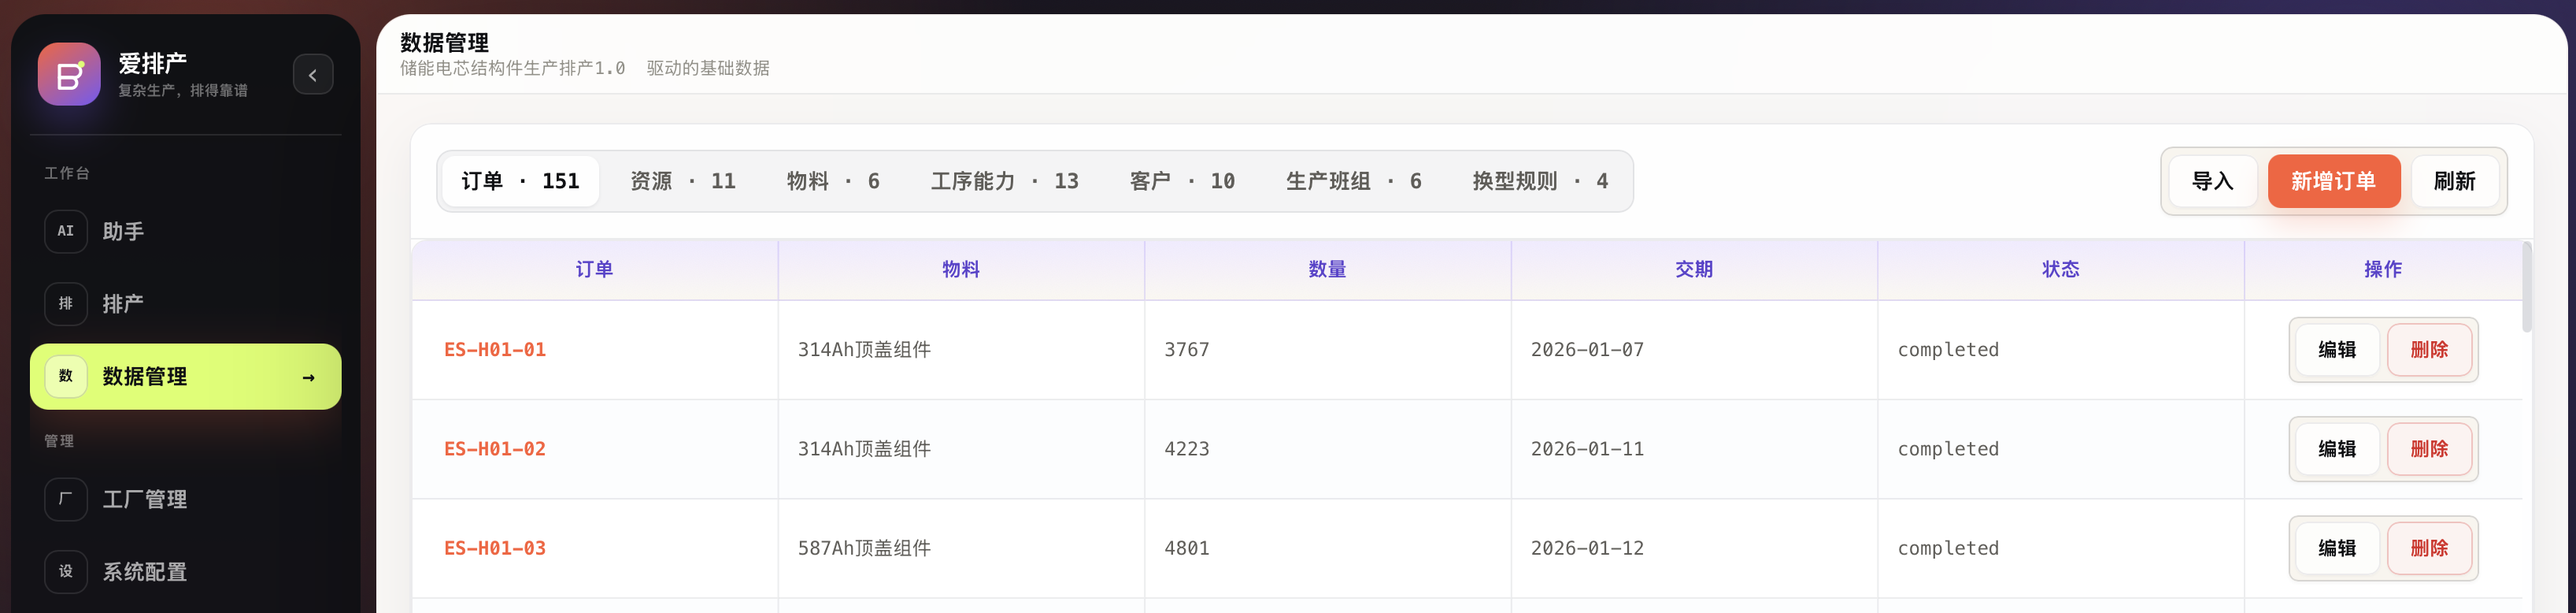Click the 设 badge icon beside 系统配置
The height and width of the screenshot is (613, 2576).
click(x=66, y=572)
